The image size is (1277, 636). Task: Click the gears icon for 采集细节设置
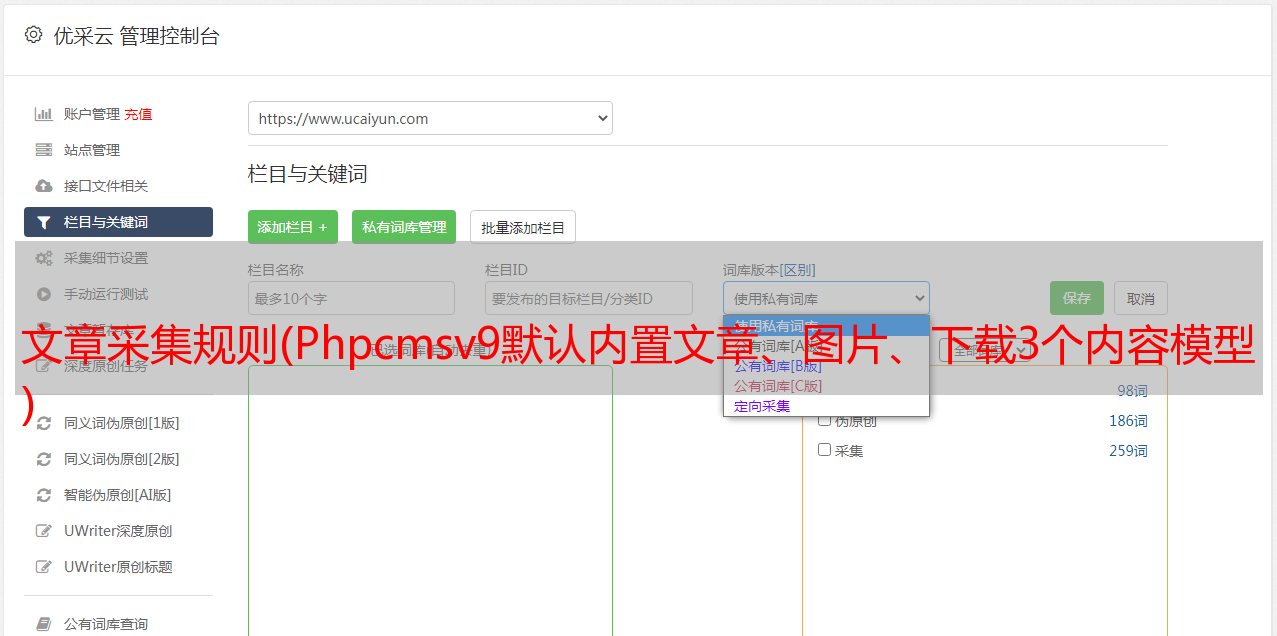[x=43, y=258]
